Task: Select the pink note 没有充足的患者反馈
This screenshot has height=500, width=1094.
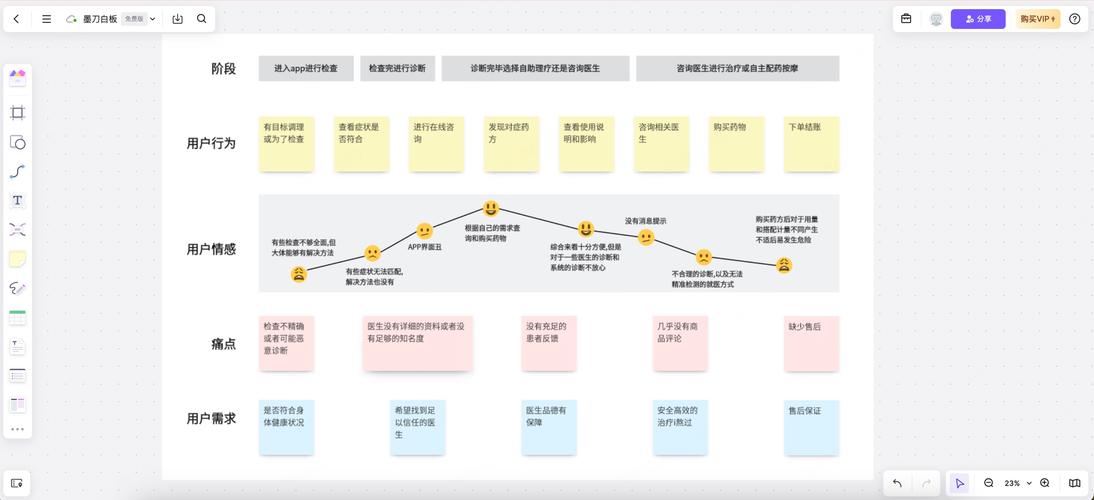Action: (549, 343)
